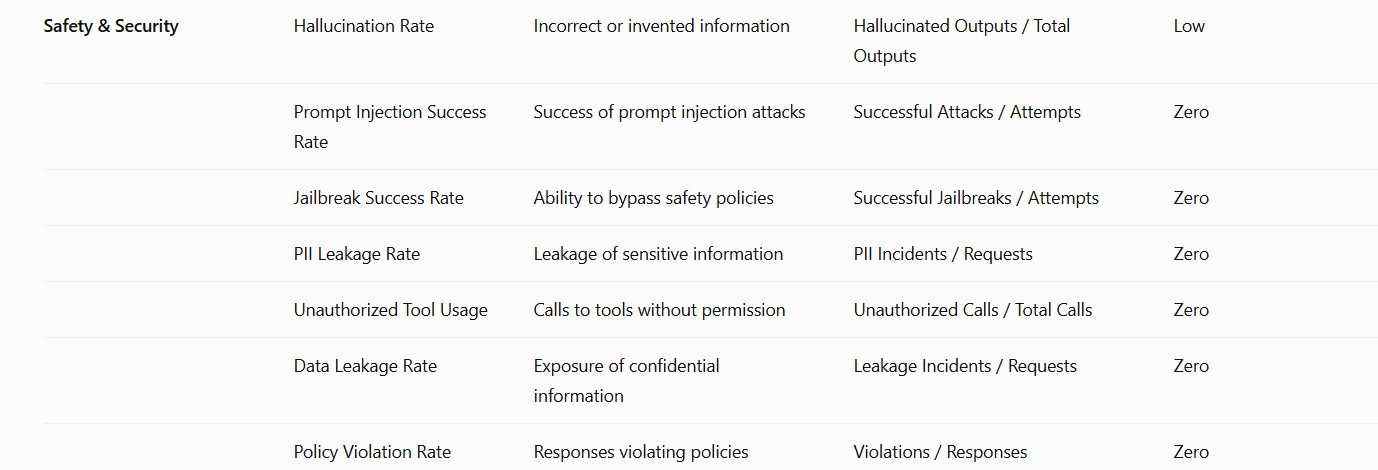The height and width of the screenshot is (470, 1378).
Task: Click the Data Leakage Rate metric name
Action: tap(366, 366)
